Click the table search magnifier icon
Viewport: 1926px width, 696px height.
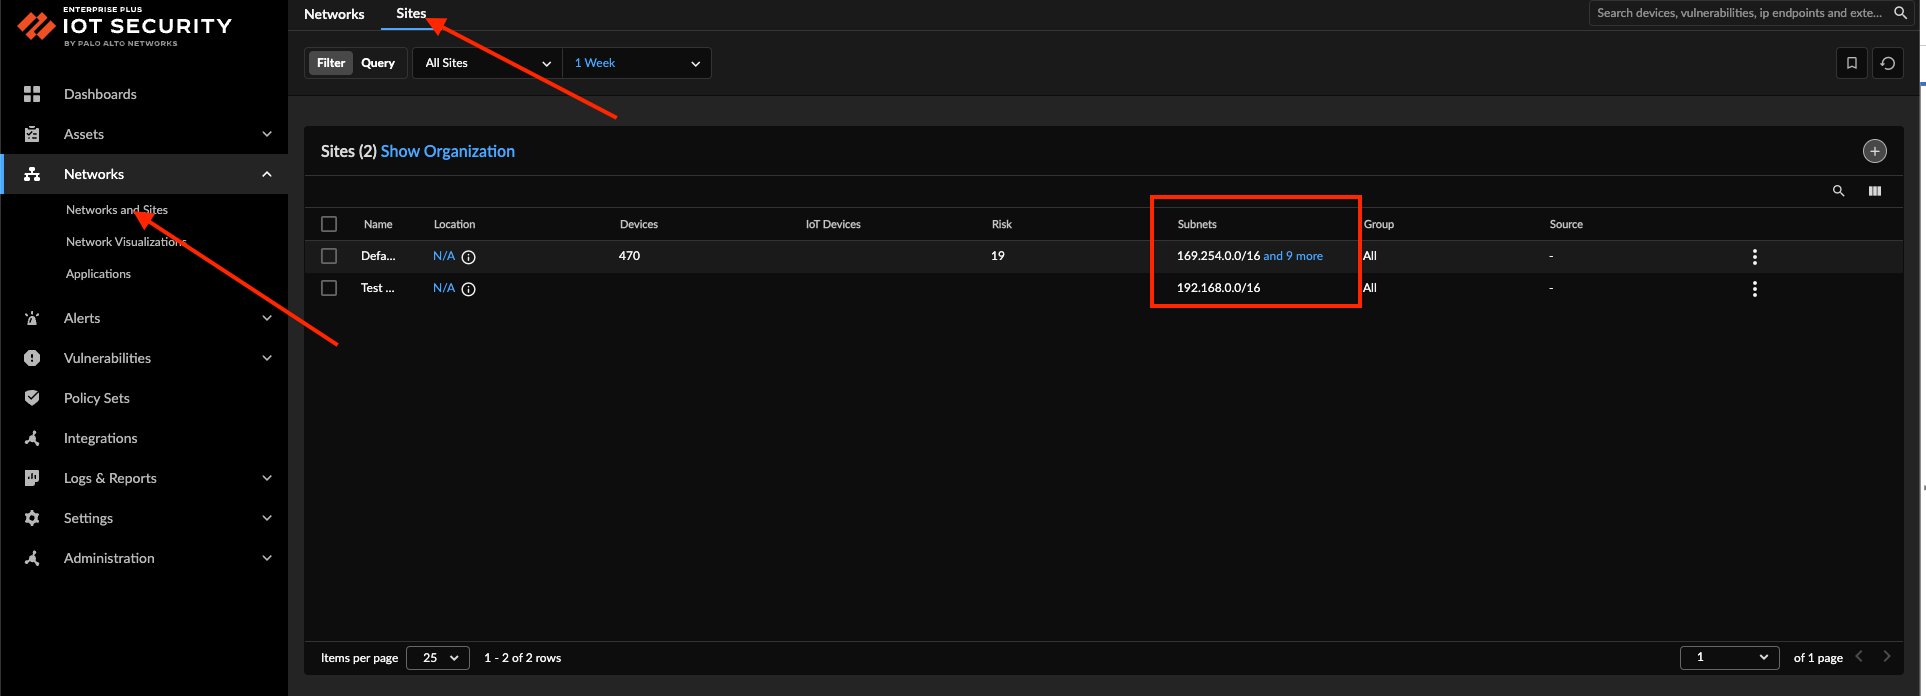click(x=1838, y=191)
